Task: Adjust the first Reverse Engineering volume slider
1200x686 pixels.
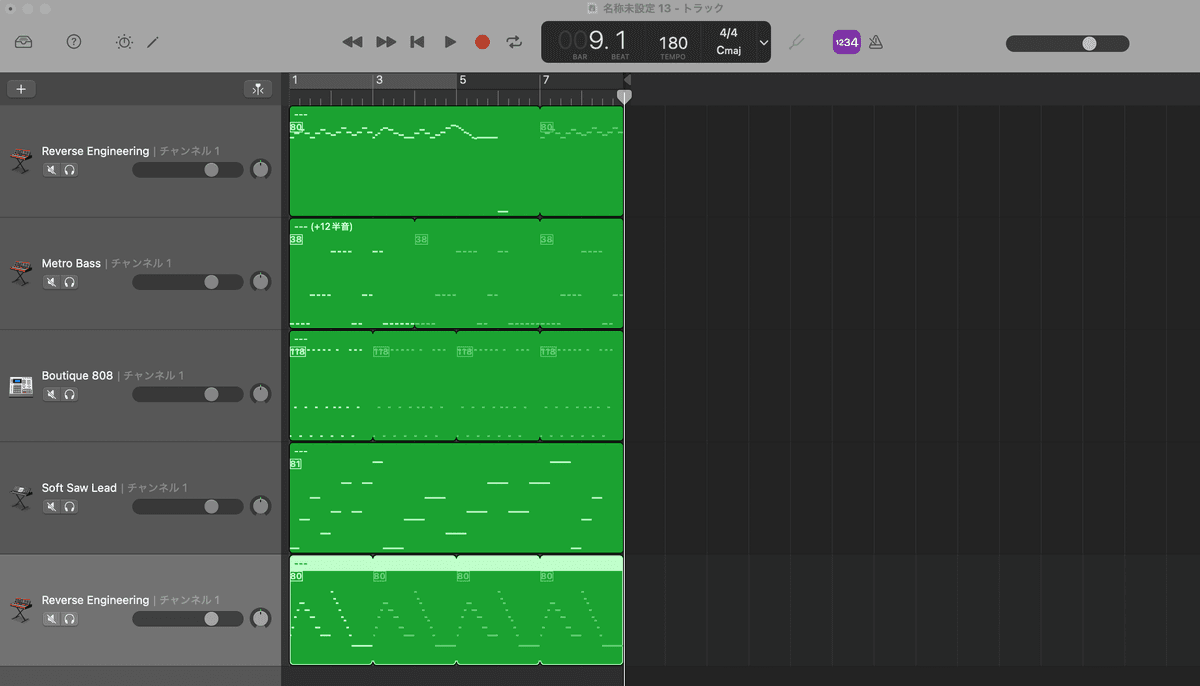Action: pos(187,170)
